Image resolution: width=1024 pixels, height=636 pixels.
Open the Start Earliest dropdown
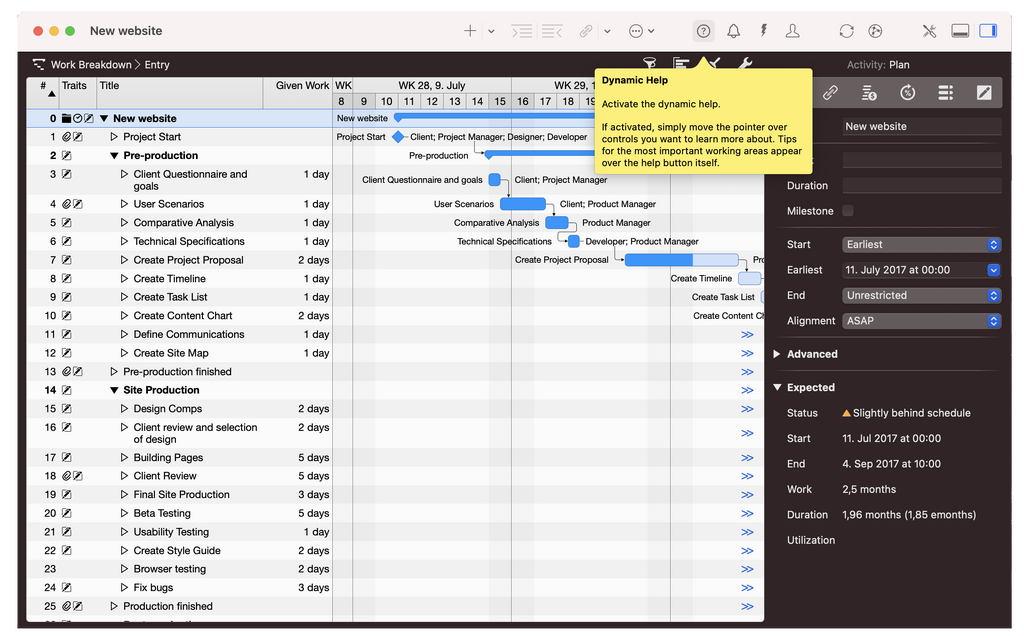pyautogui.click(x=921, y=244)
